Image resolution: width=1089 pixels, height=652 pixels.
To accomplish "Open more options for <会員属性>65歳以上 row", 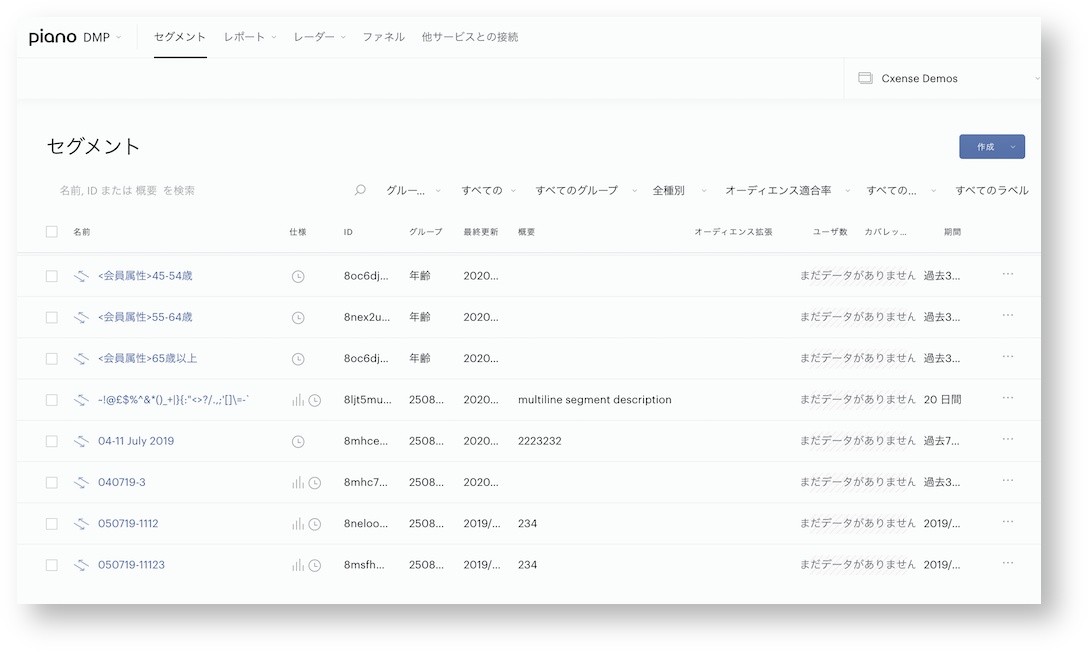I will [1008, 357].
